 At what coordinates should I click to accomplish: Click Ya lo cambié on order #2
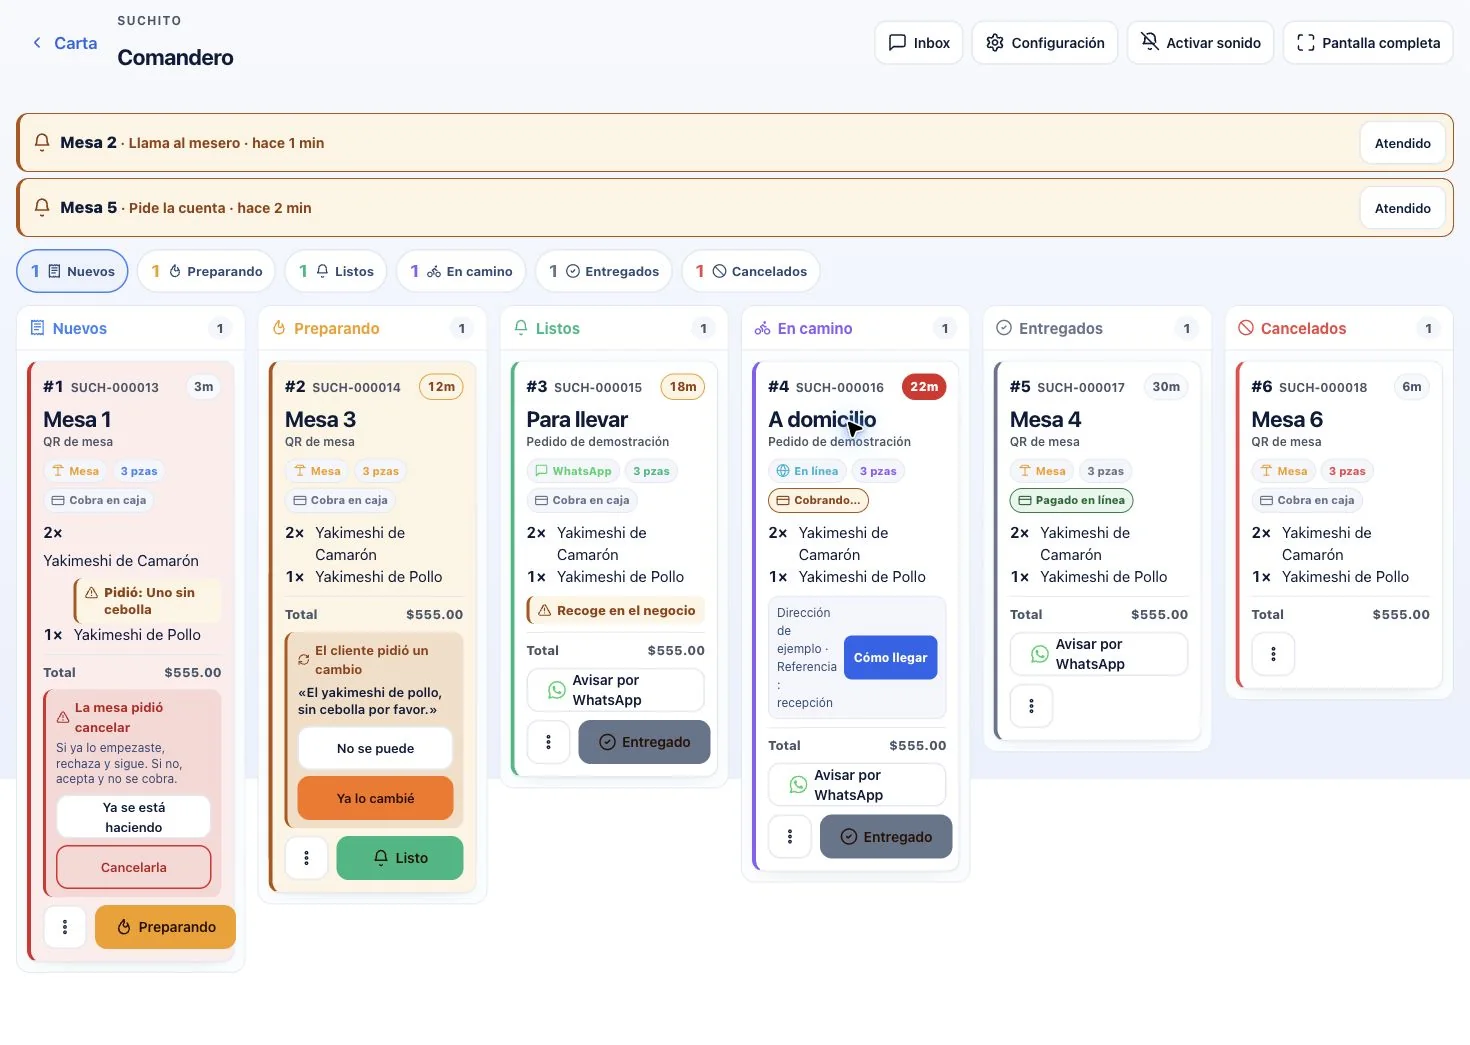tap(375, 798)
